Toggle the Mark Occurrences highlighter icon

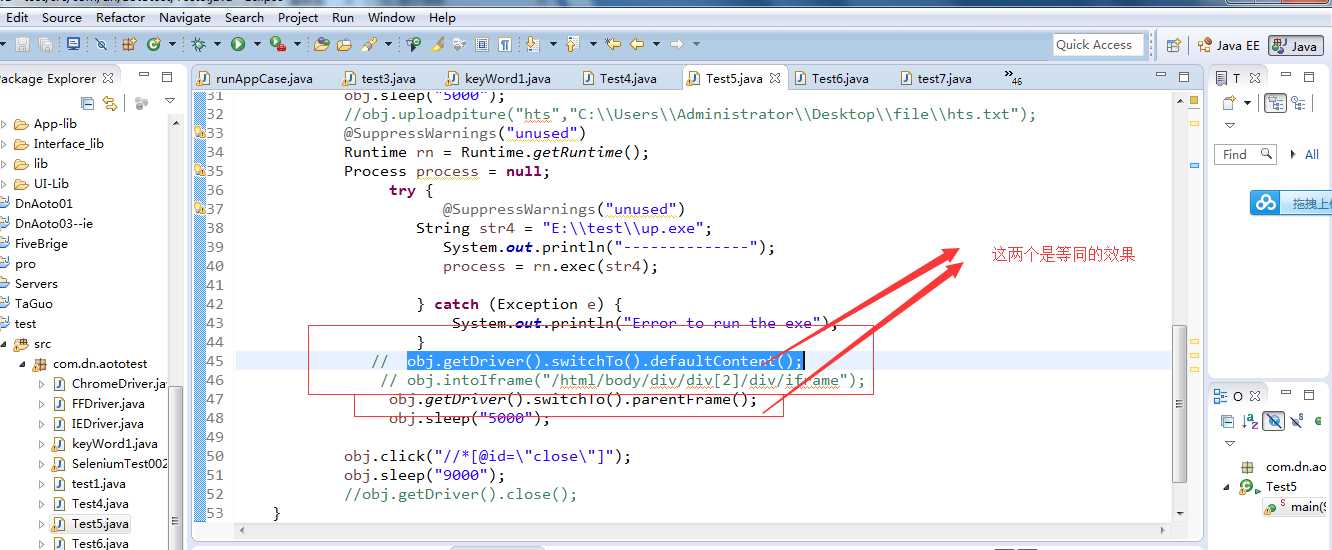pyautogui.click(x=437, y=44)
